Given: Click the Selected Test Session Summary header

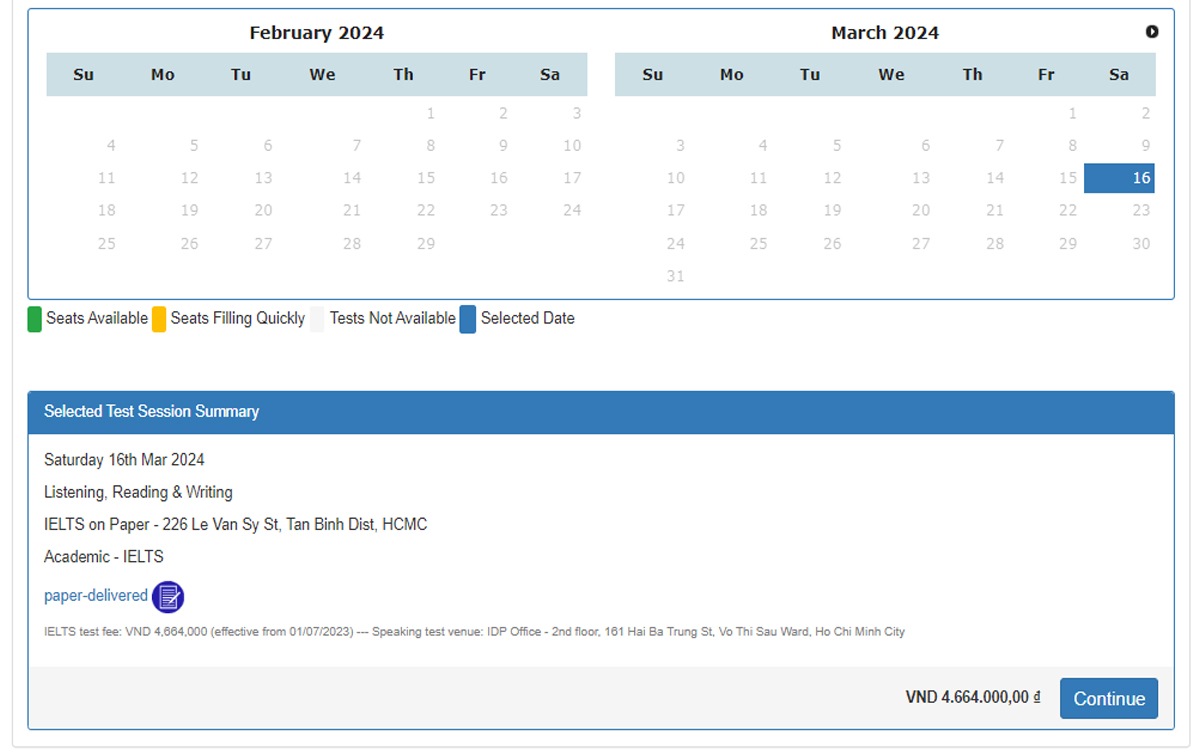Looking at the screenshot, I should pyautogui.click(x=151, y=412).
